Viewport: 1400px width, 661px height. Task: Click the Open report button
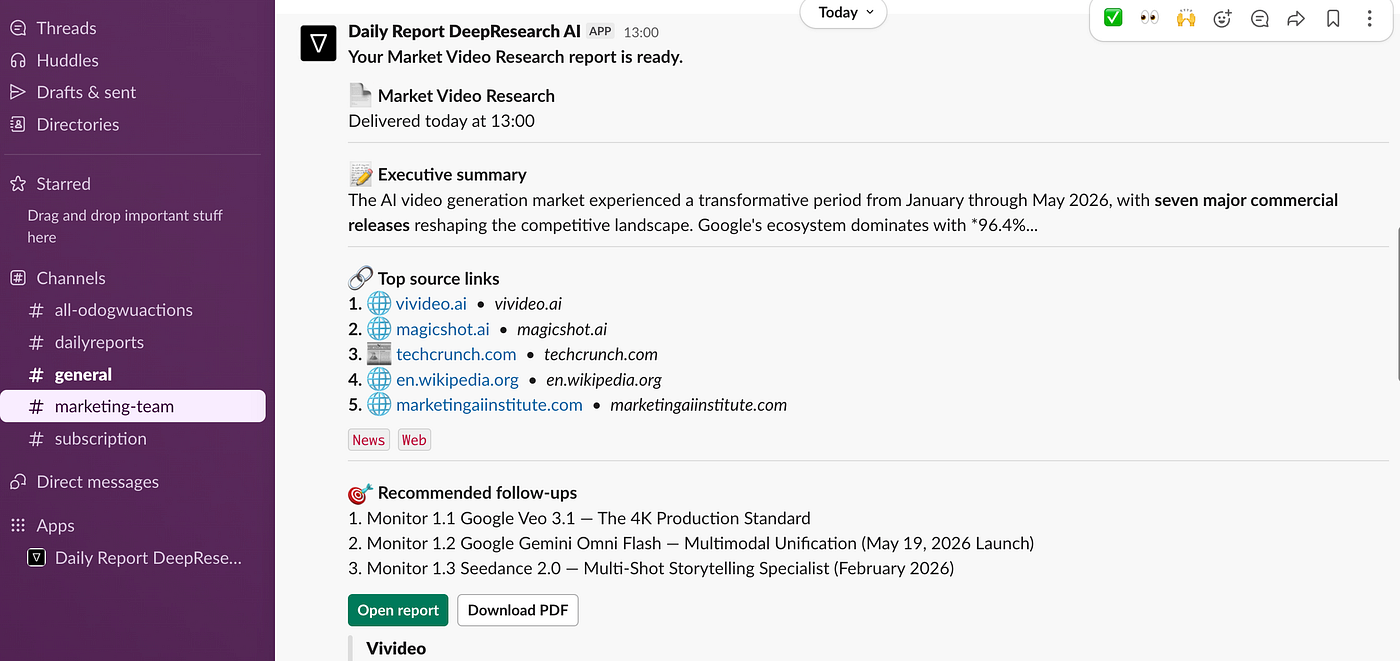point(398,610)
